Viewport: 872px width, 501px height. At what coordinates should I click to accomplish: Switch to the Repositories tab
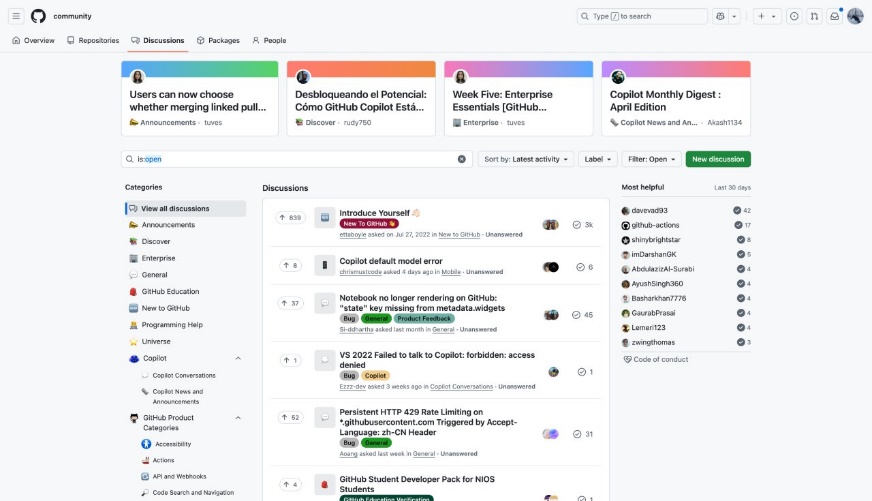click(x=93, y=41)
